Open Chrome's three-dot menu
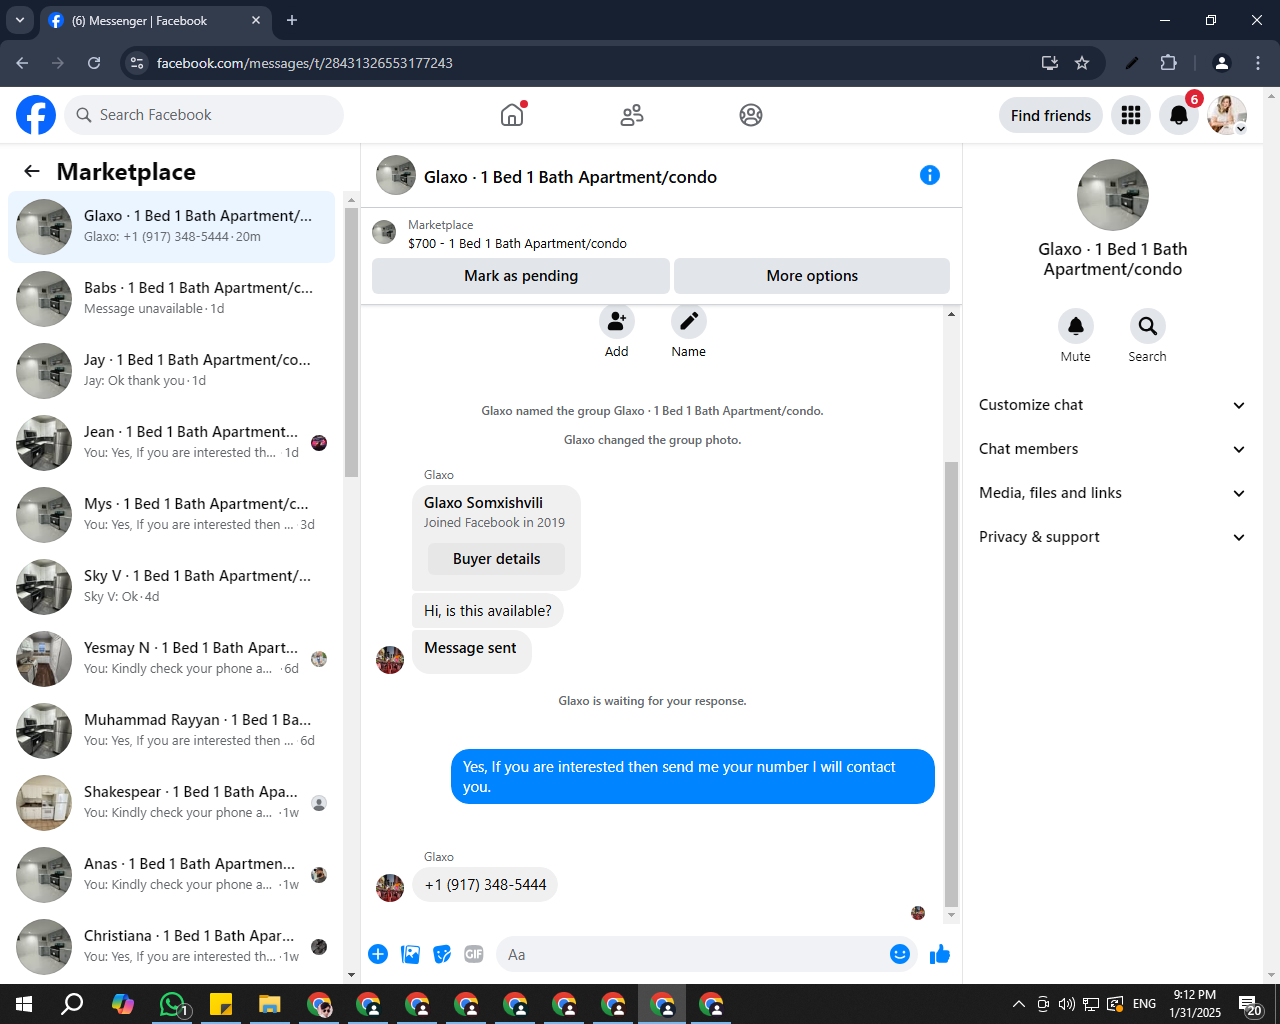 1258,63
